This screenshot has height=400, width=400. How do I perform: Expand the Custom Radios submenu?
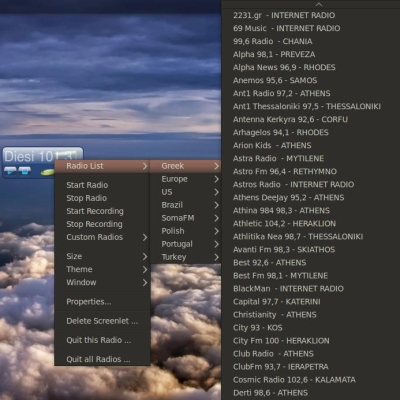click(x=102, y=237)
